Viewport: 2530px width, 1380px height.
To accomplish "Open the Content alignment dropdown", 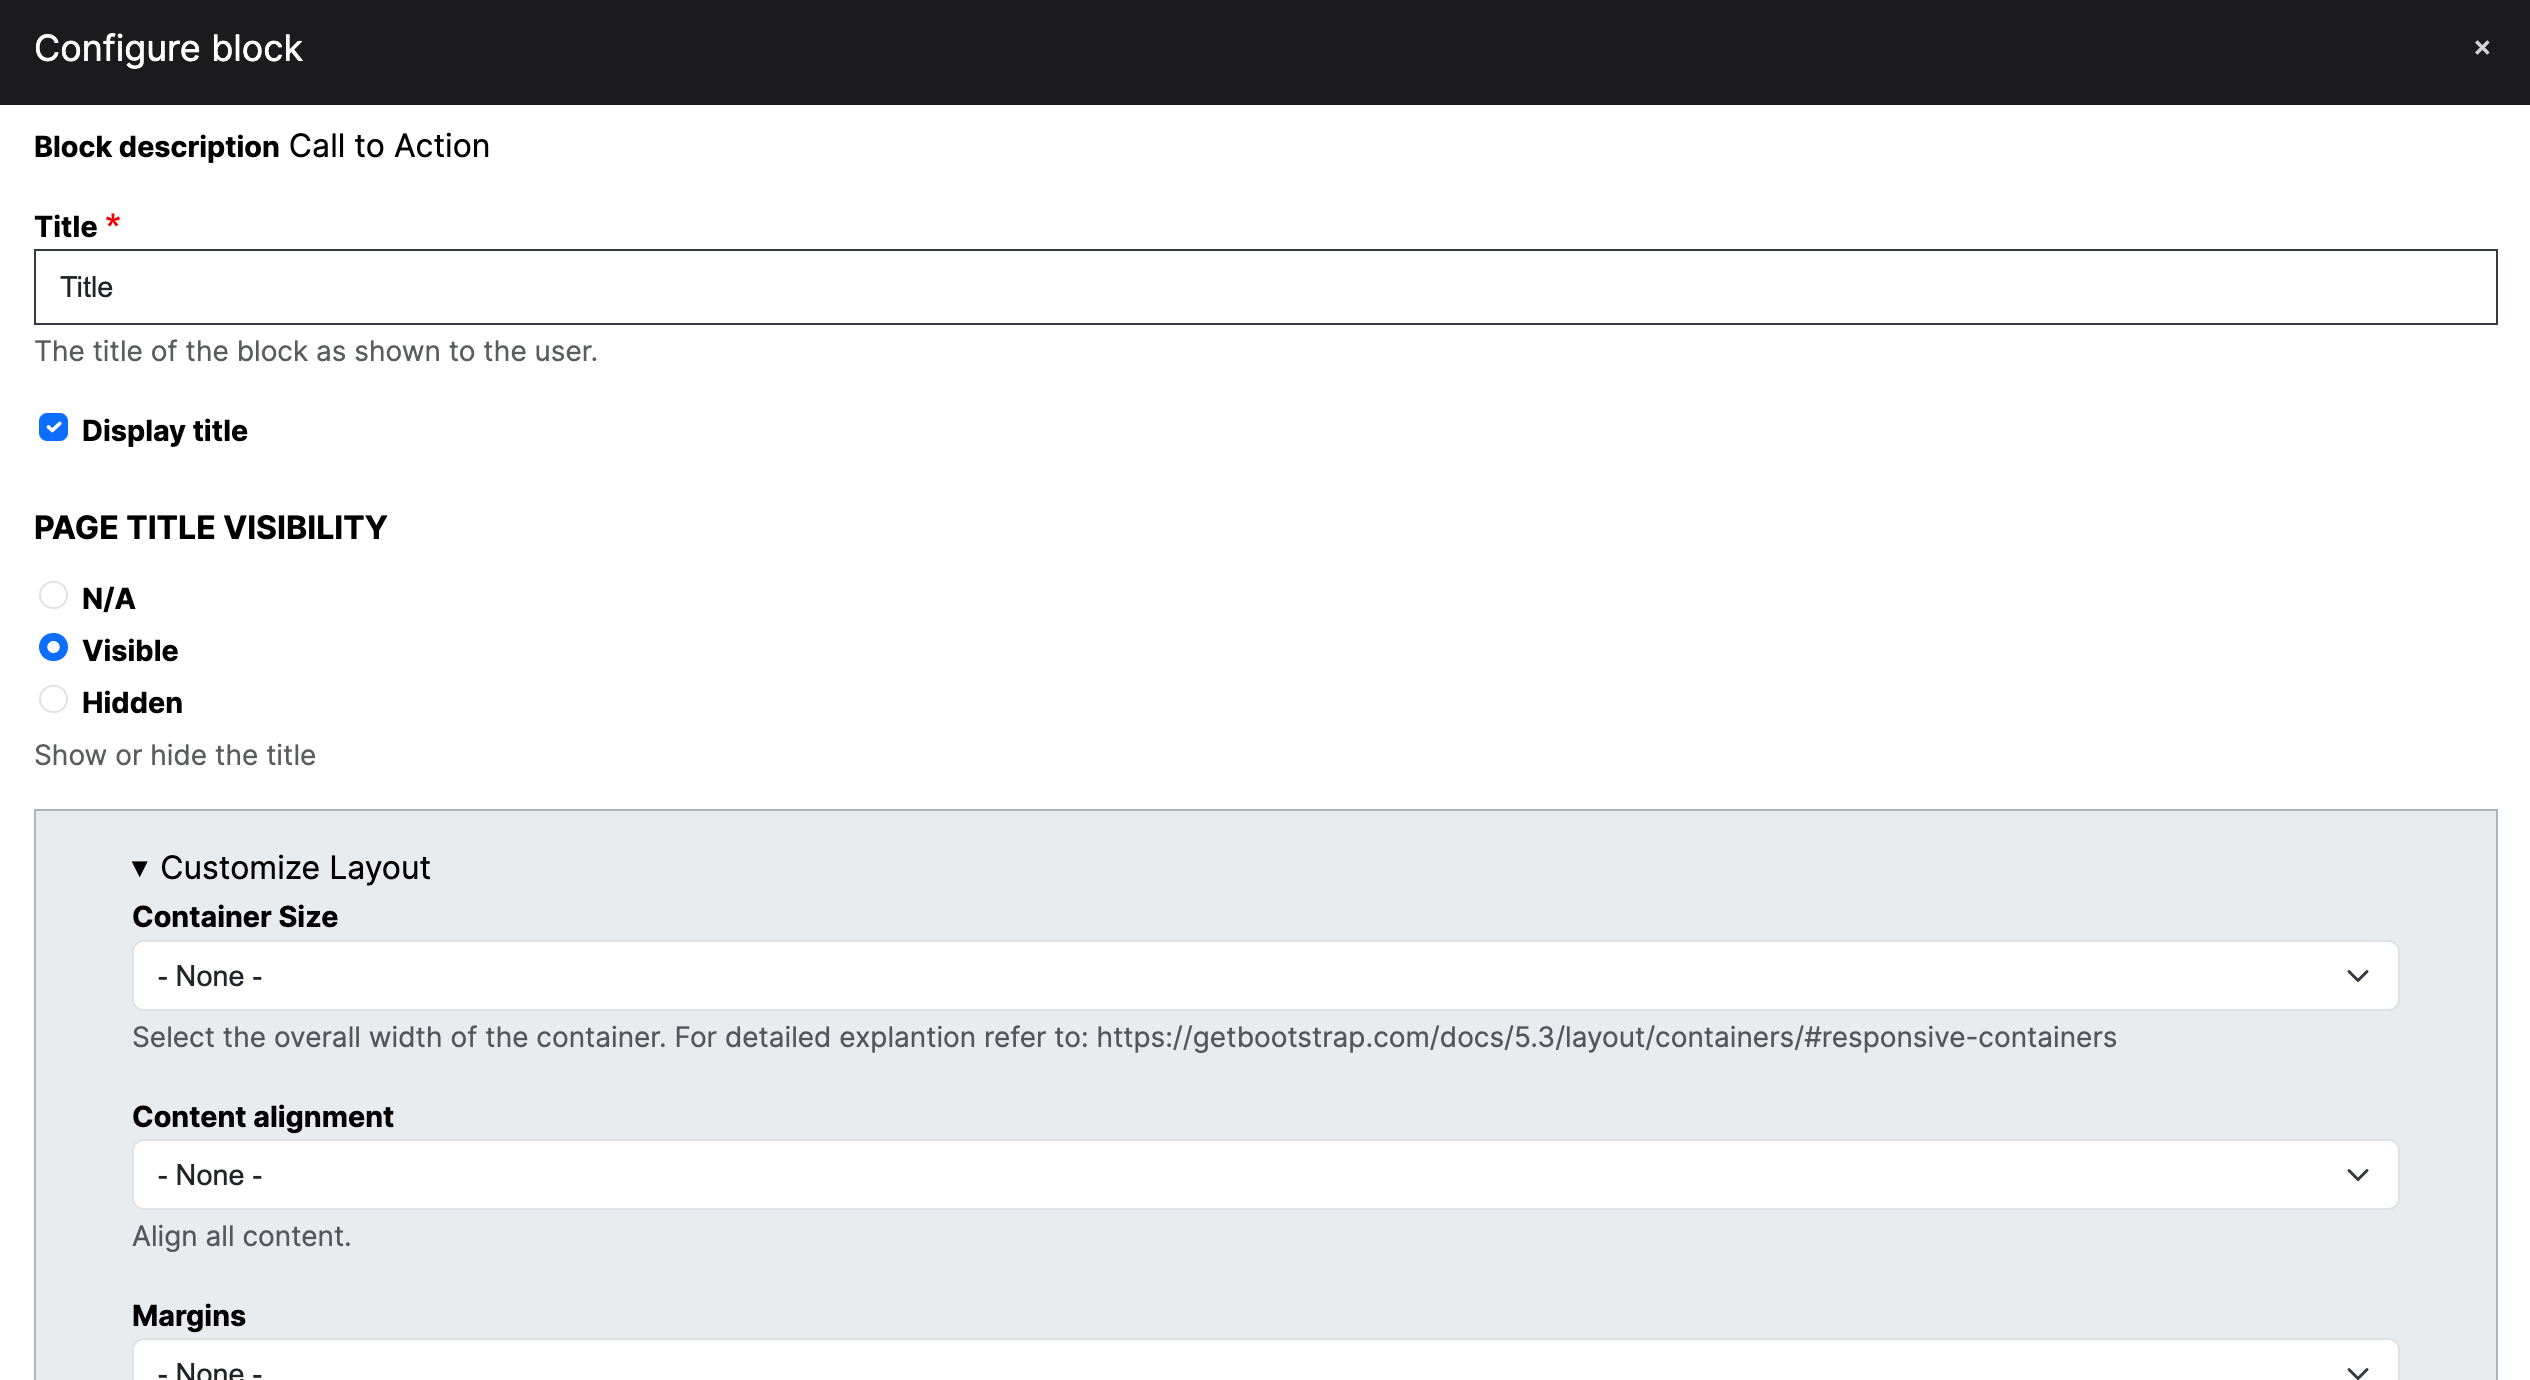I will pos(1265,1175).
